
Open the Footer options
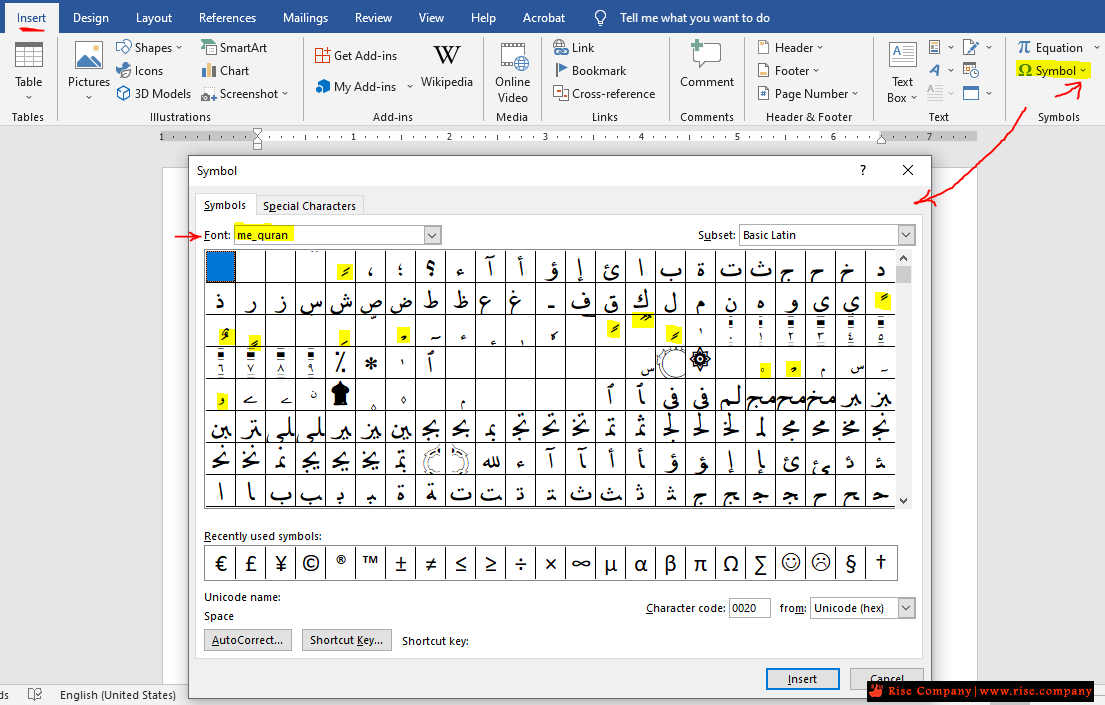[788, 70]
